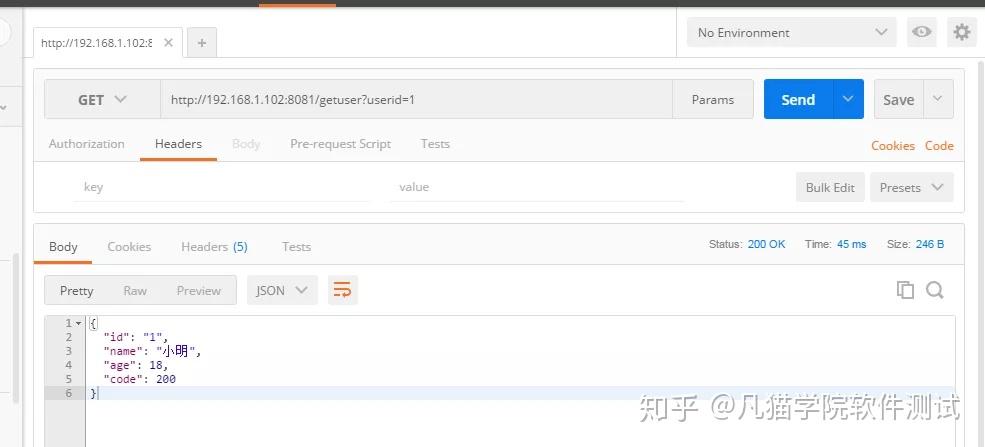Switch response view to Raw

[x=135, y=290]
